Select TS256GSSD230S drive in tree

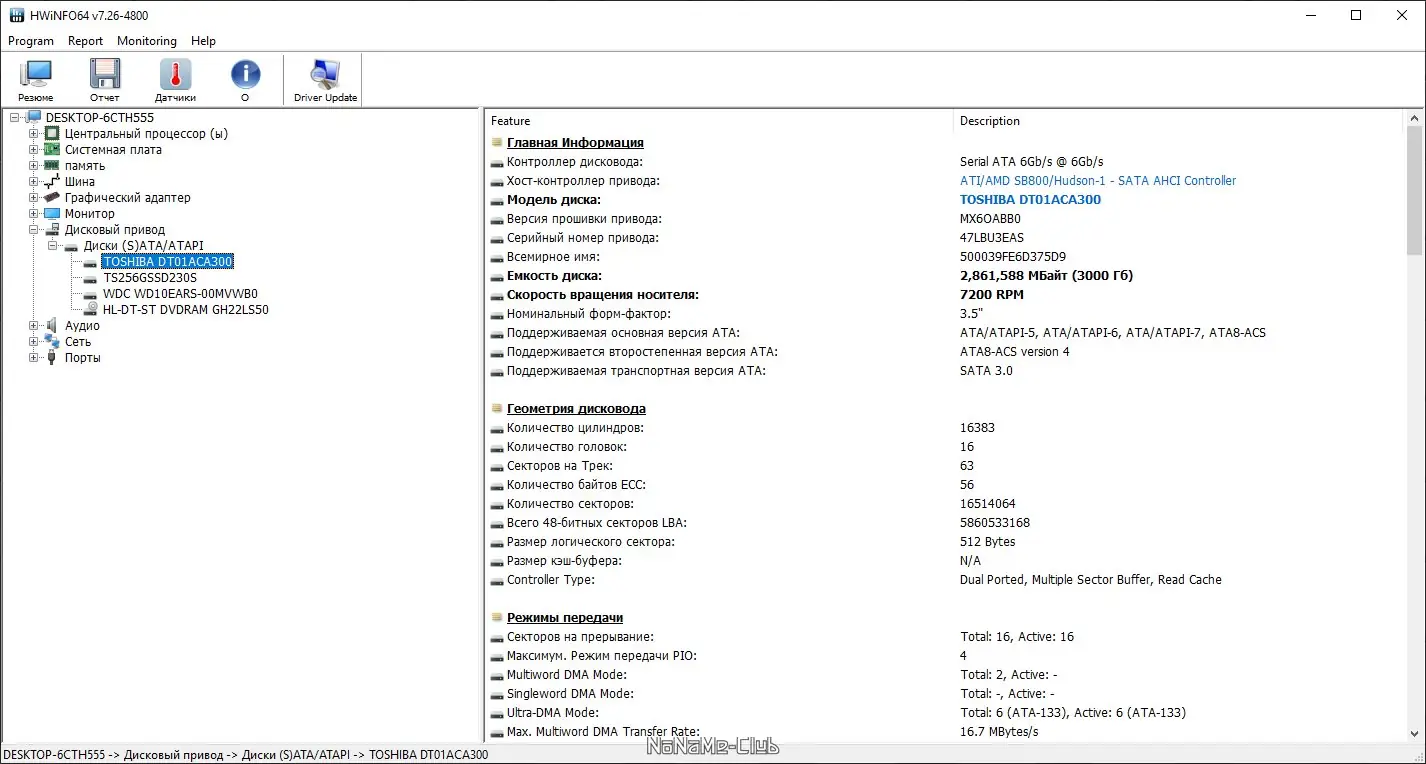pos(150,278)
